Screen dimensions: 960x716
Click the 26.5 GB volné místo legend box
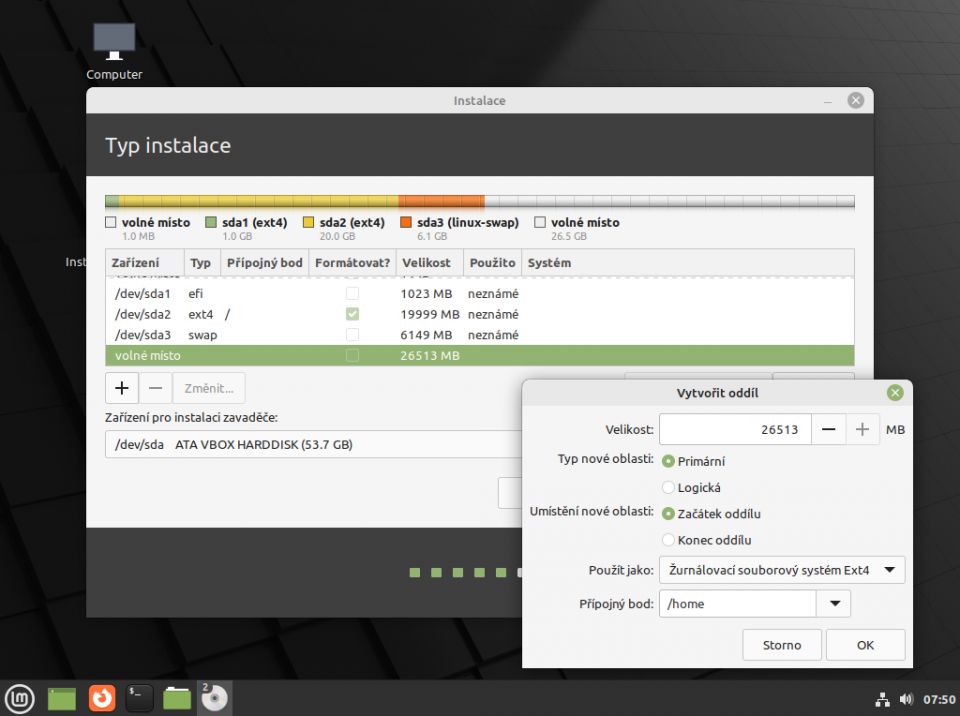click(x=540, y=222)
